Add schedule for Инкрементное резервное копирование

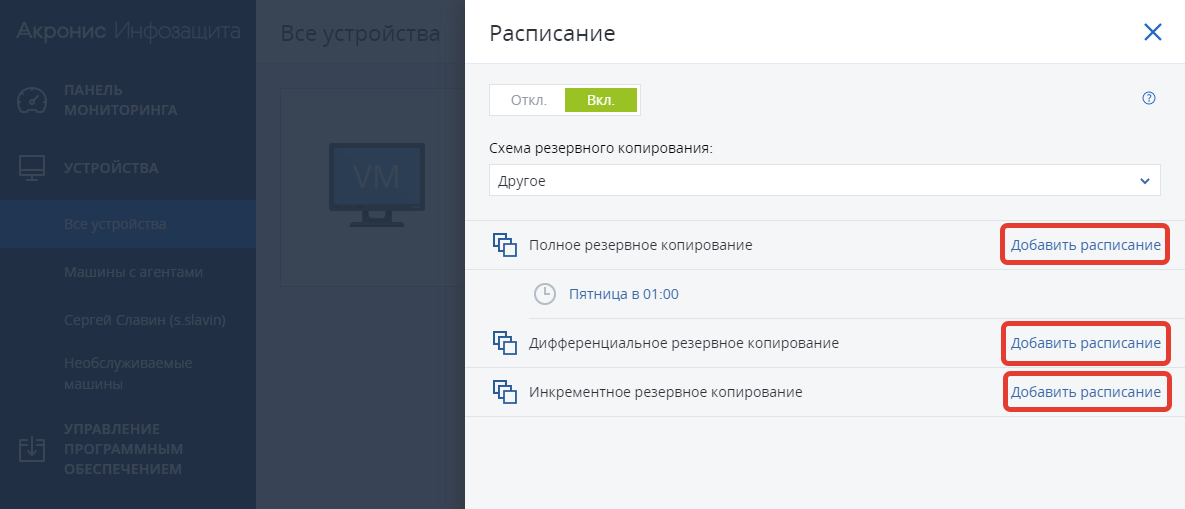tap(1085, 392)
